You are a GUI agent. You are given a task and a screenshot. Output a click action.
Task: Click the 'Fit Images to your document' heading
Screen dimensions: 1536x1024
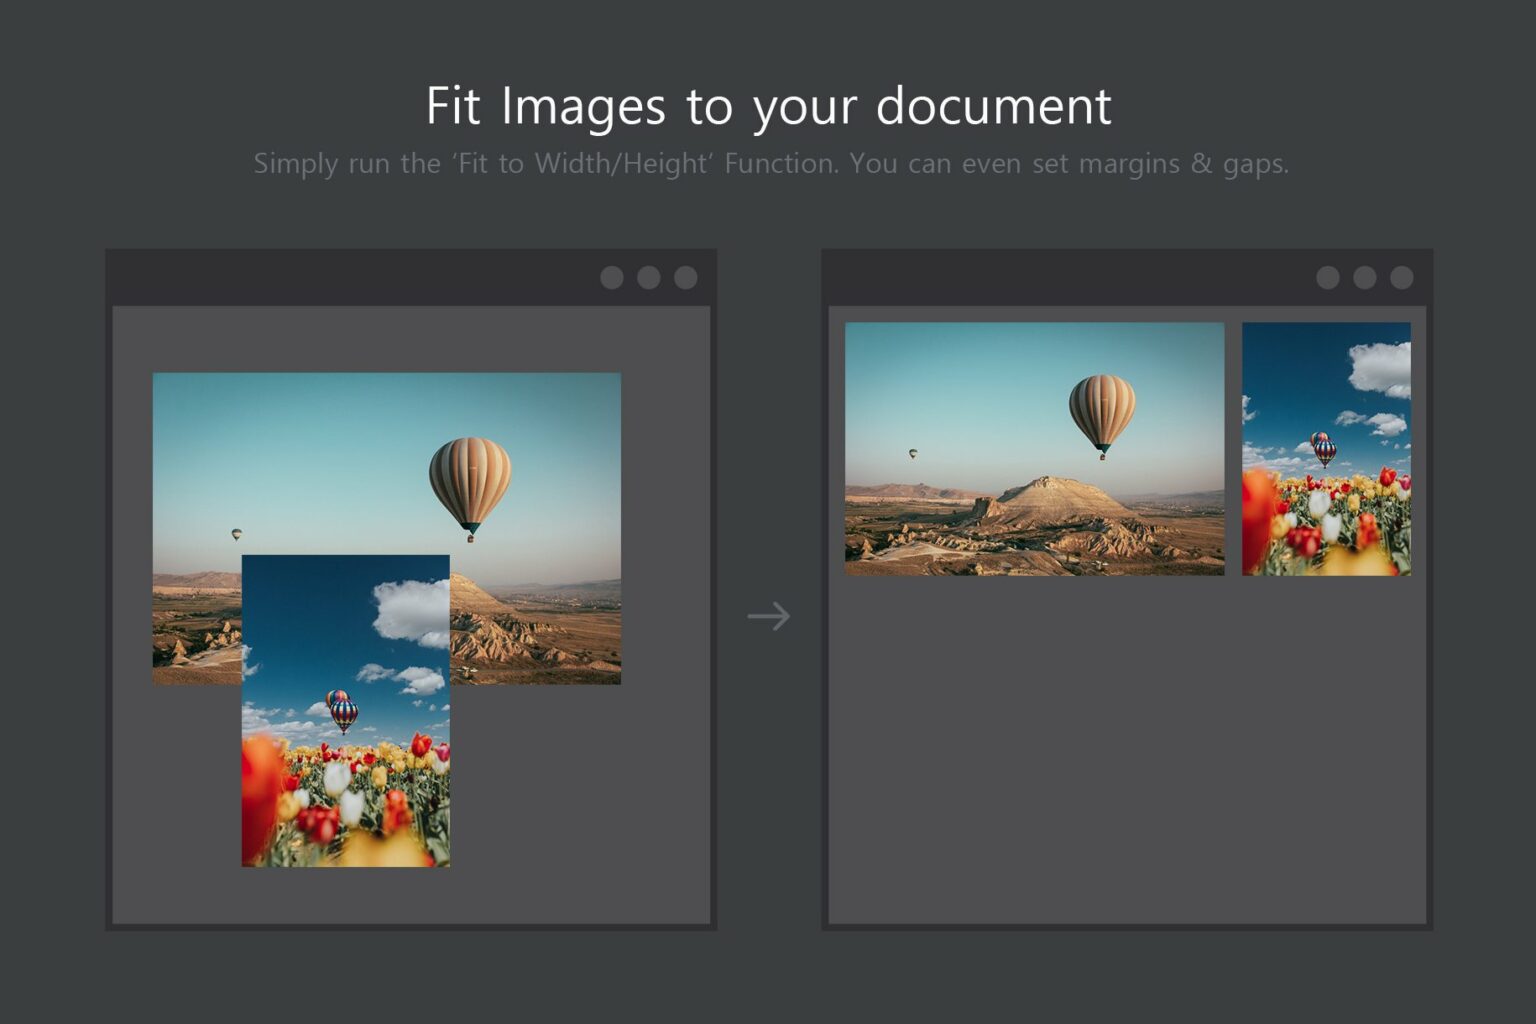(x=768, y=106)
